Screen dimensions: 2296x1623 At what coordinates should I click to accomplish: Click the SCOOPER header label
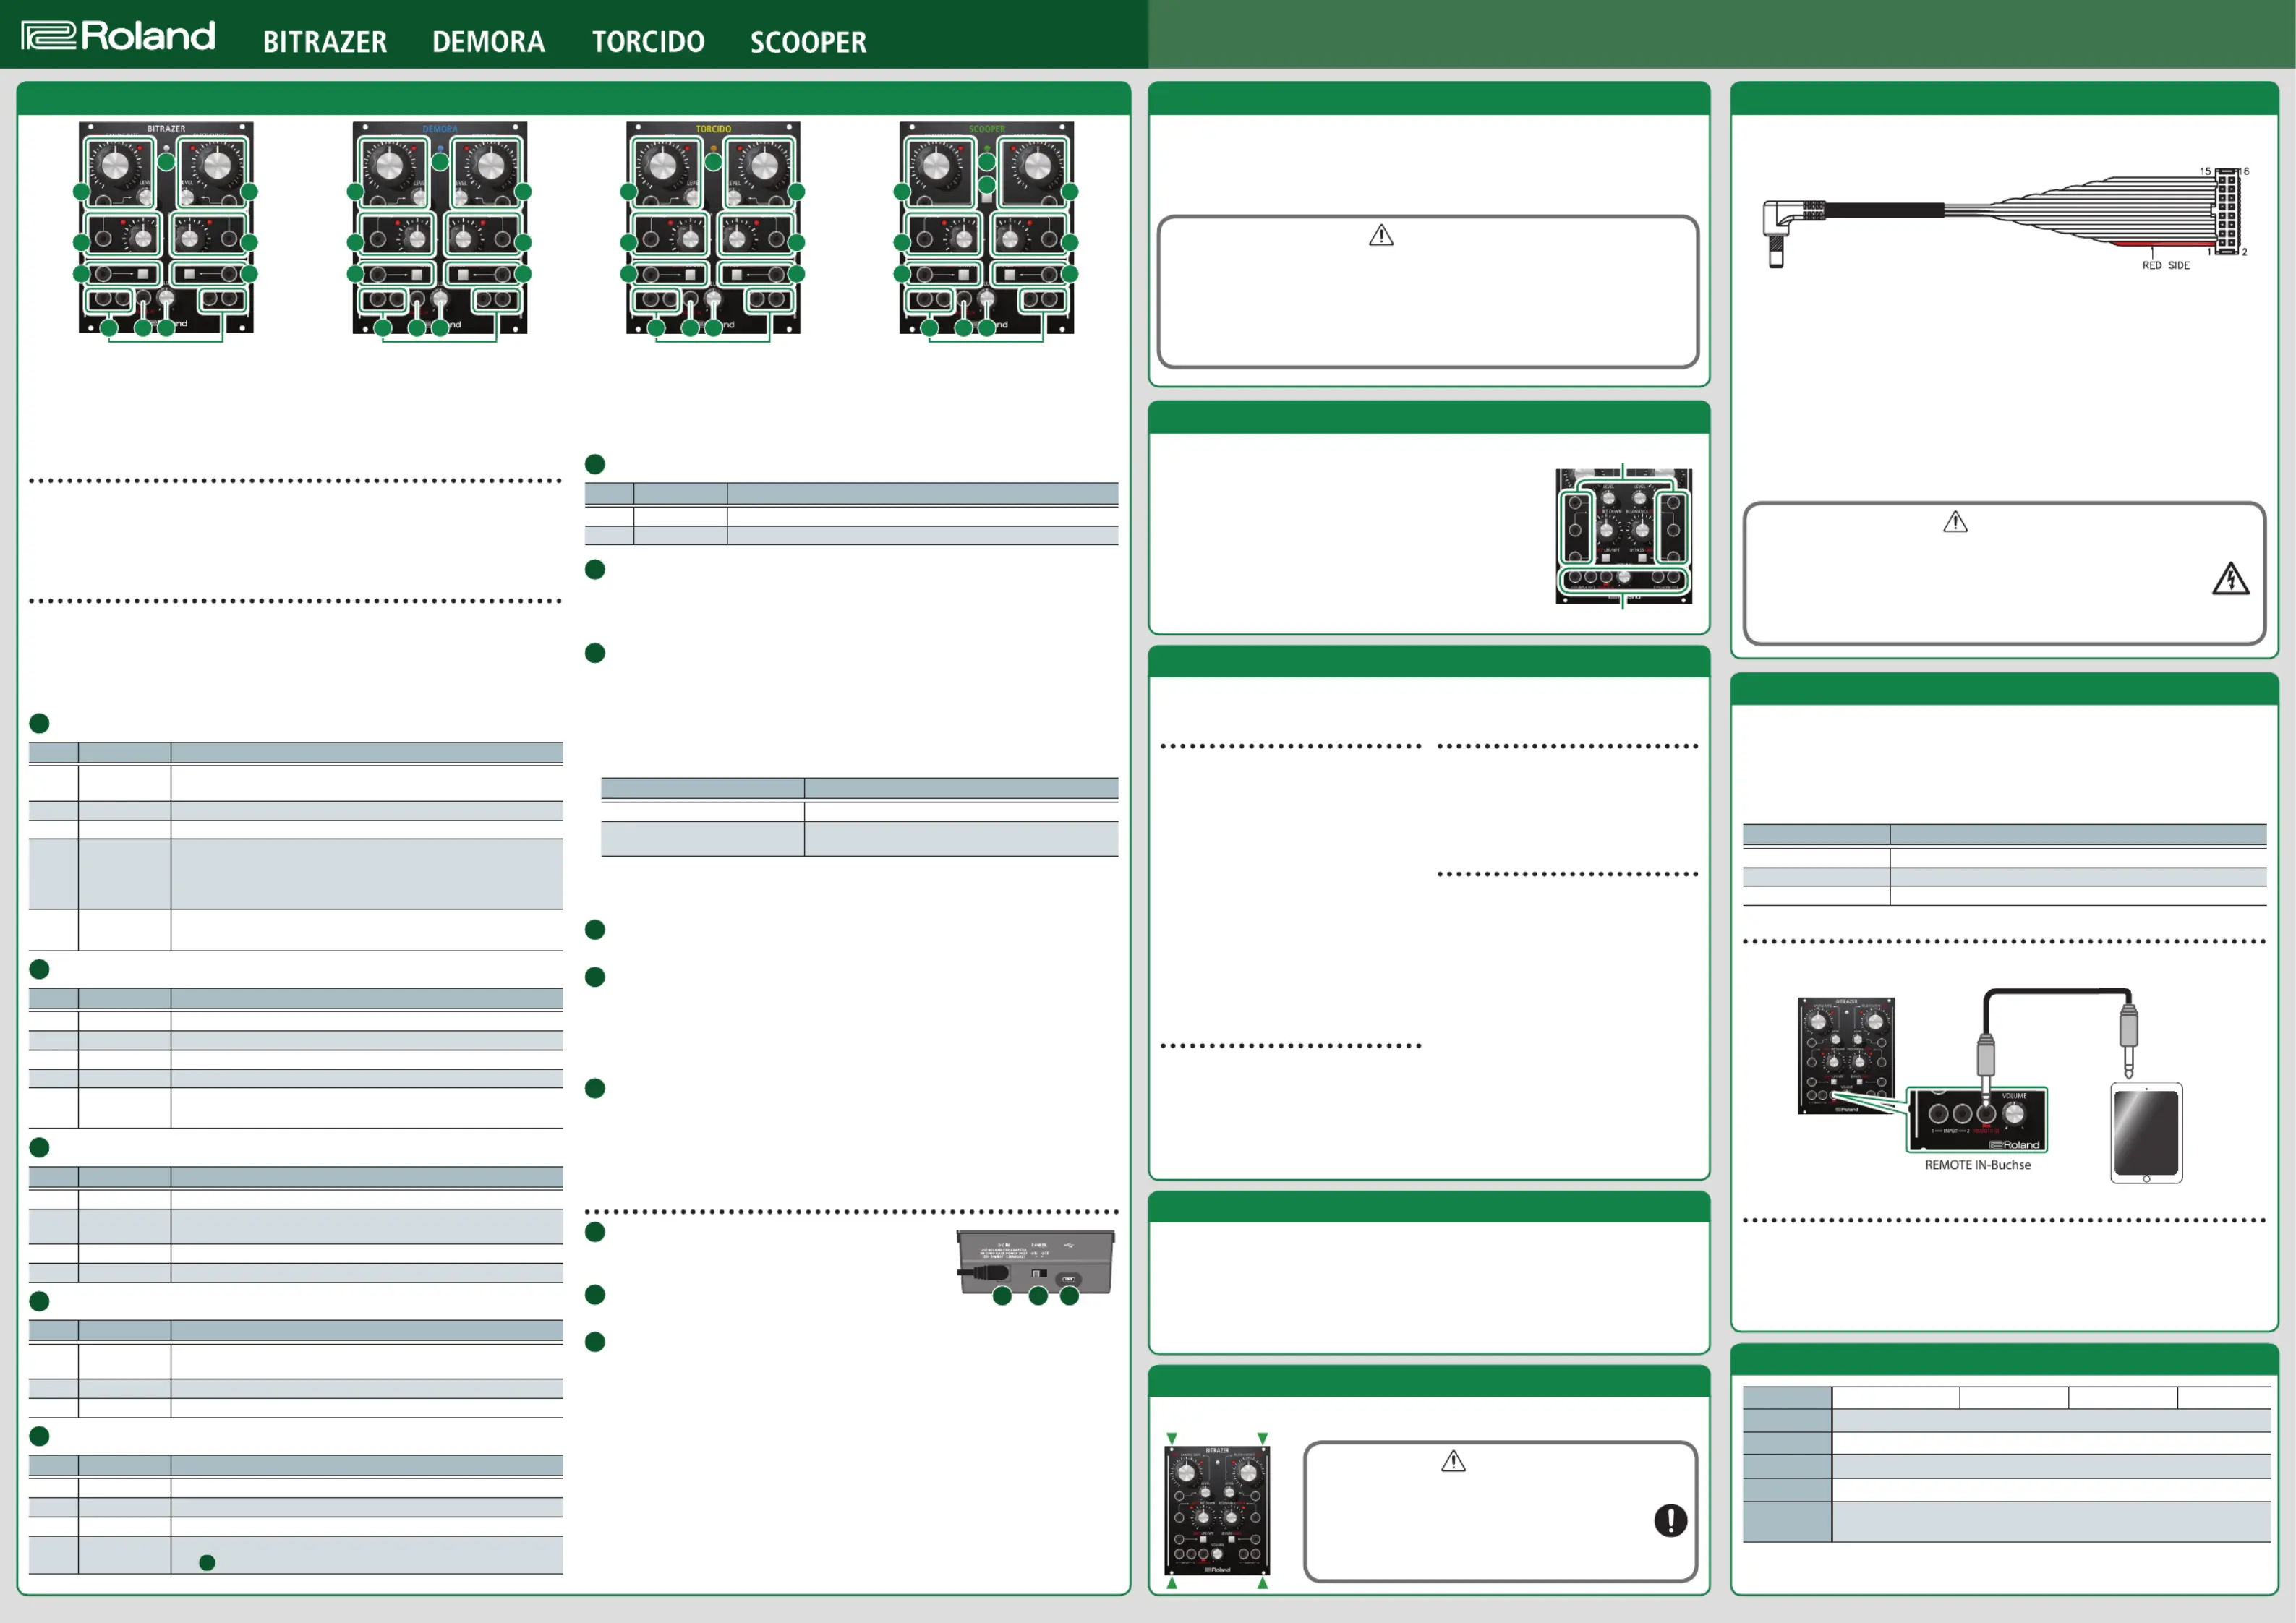coord(808,42)
